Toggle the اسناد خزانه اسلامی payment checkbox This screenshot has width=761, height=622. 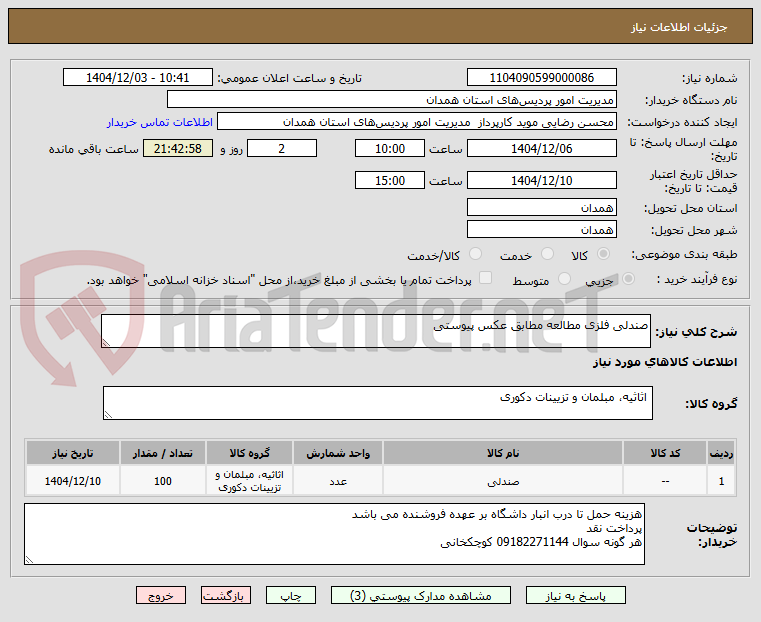point(485,278)
